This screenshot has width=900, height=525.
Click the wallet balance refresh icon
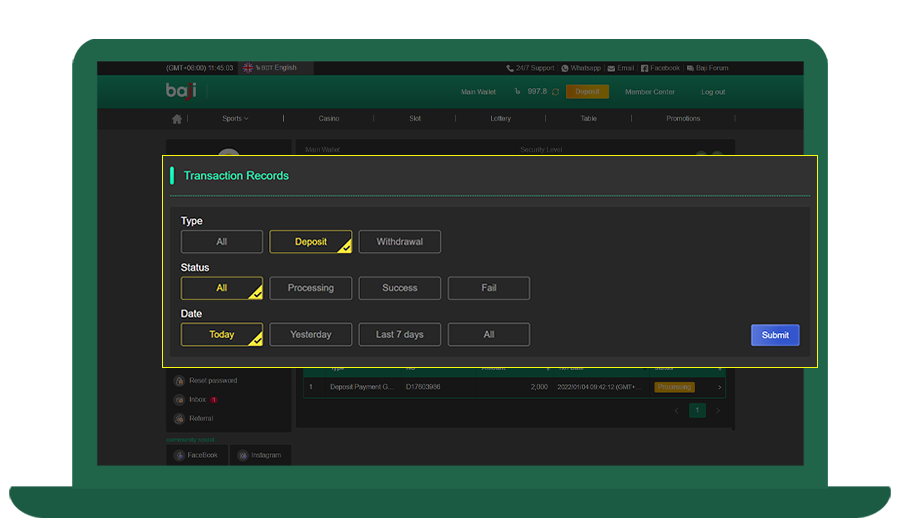pos(555,92)
